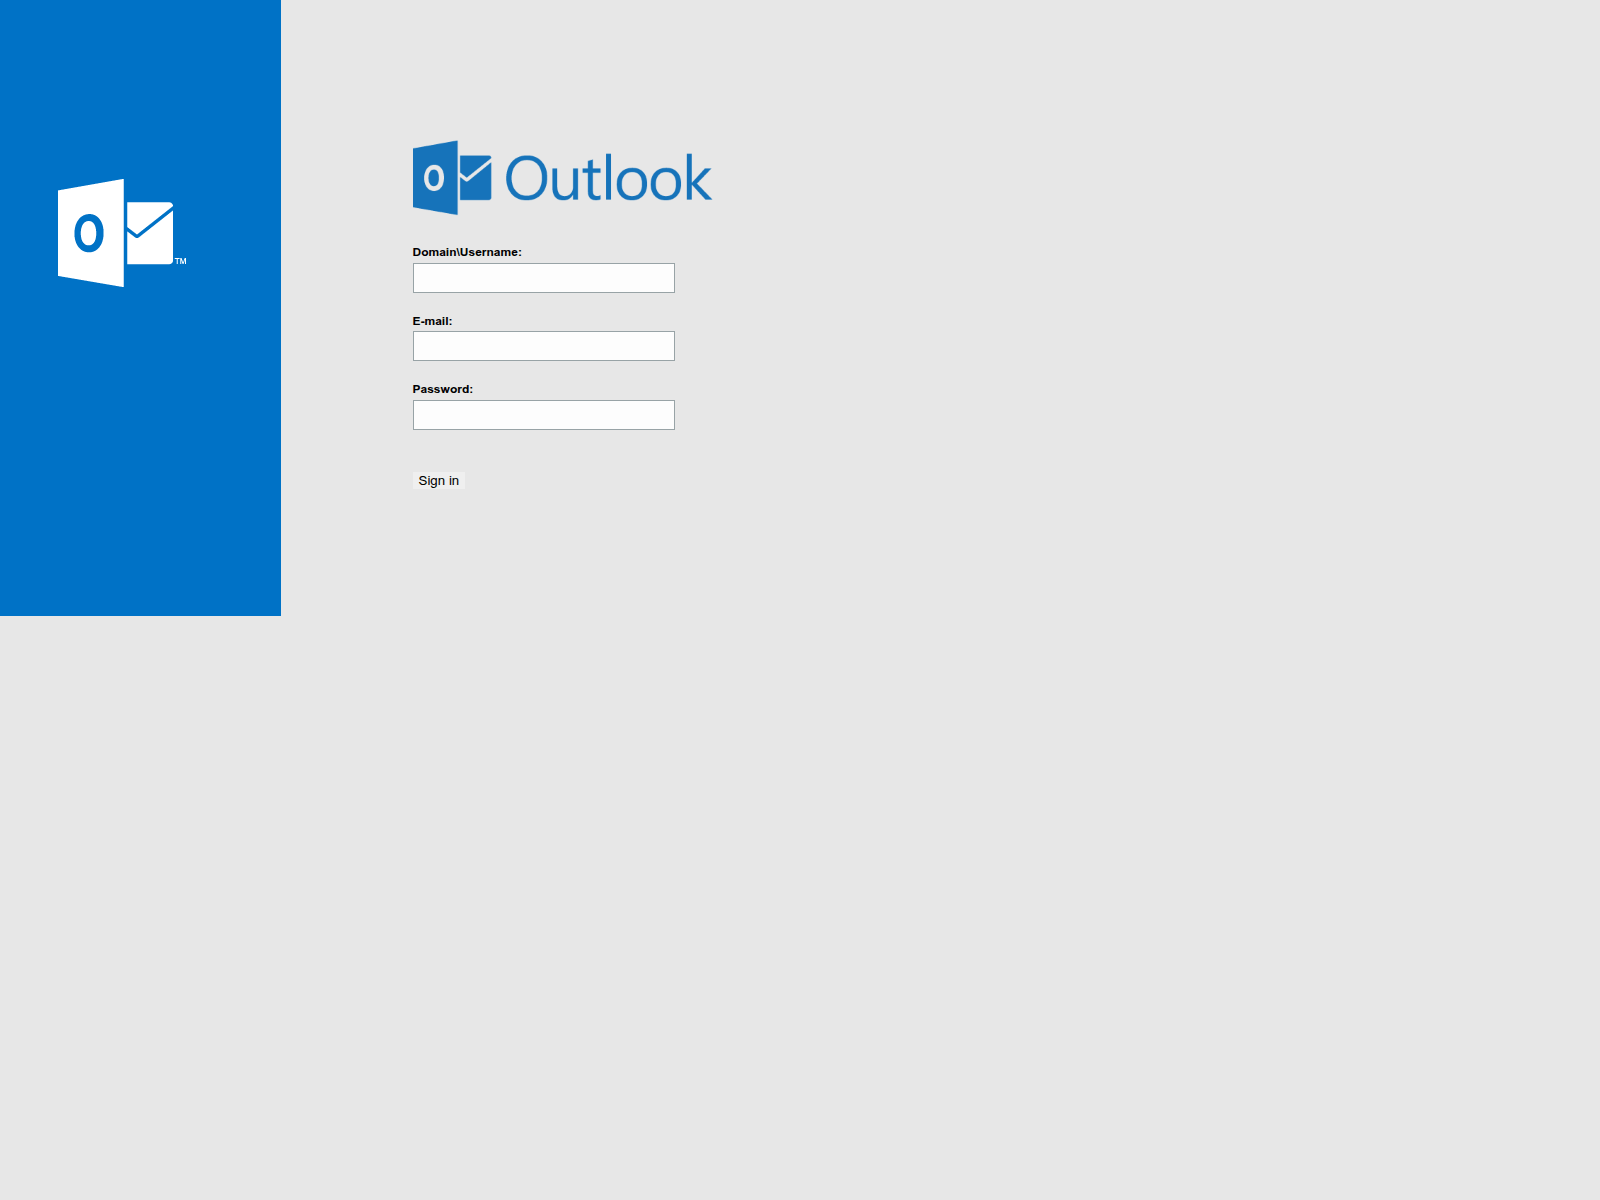Click the Domain\Username input field
The width and height of the screenshot is (1600, 1200).
coord(543,278)
